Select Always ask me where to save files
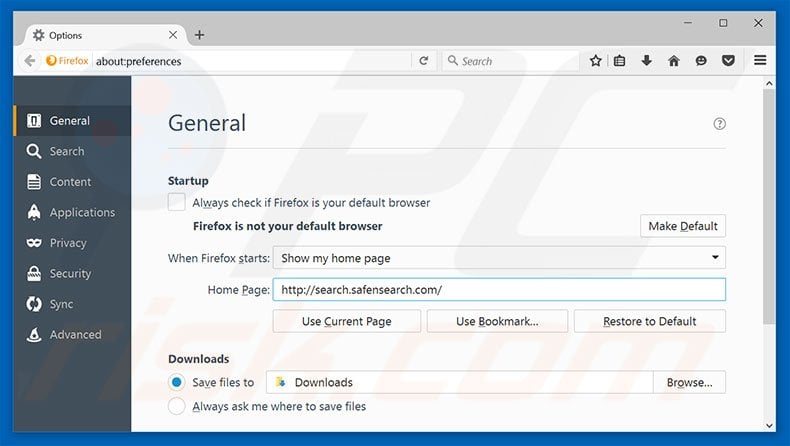The image size is (790, 446). click(x=176, y=406)
